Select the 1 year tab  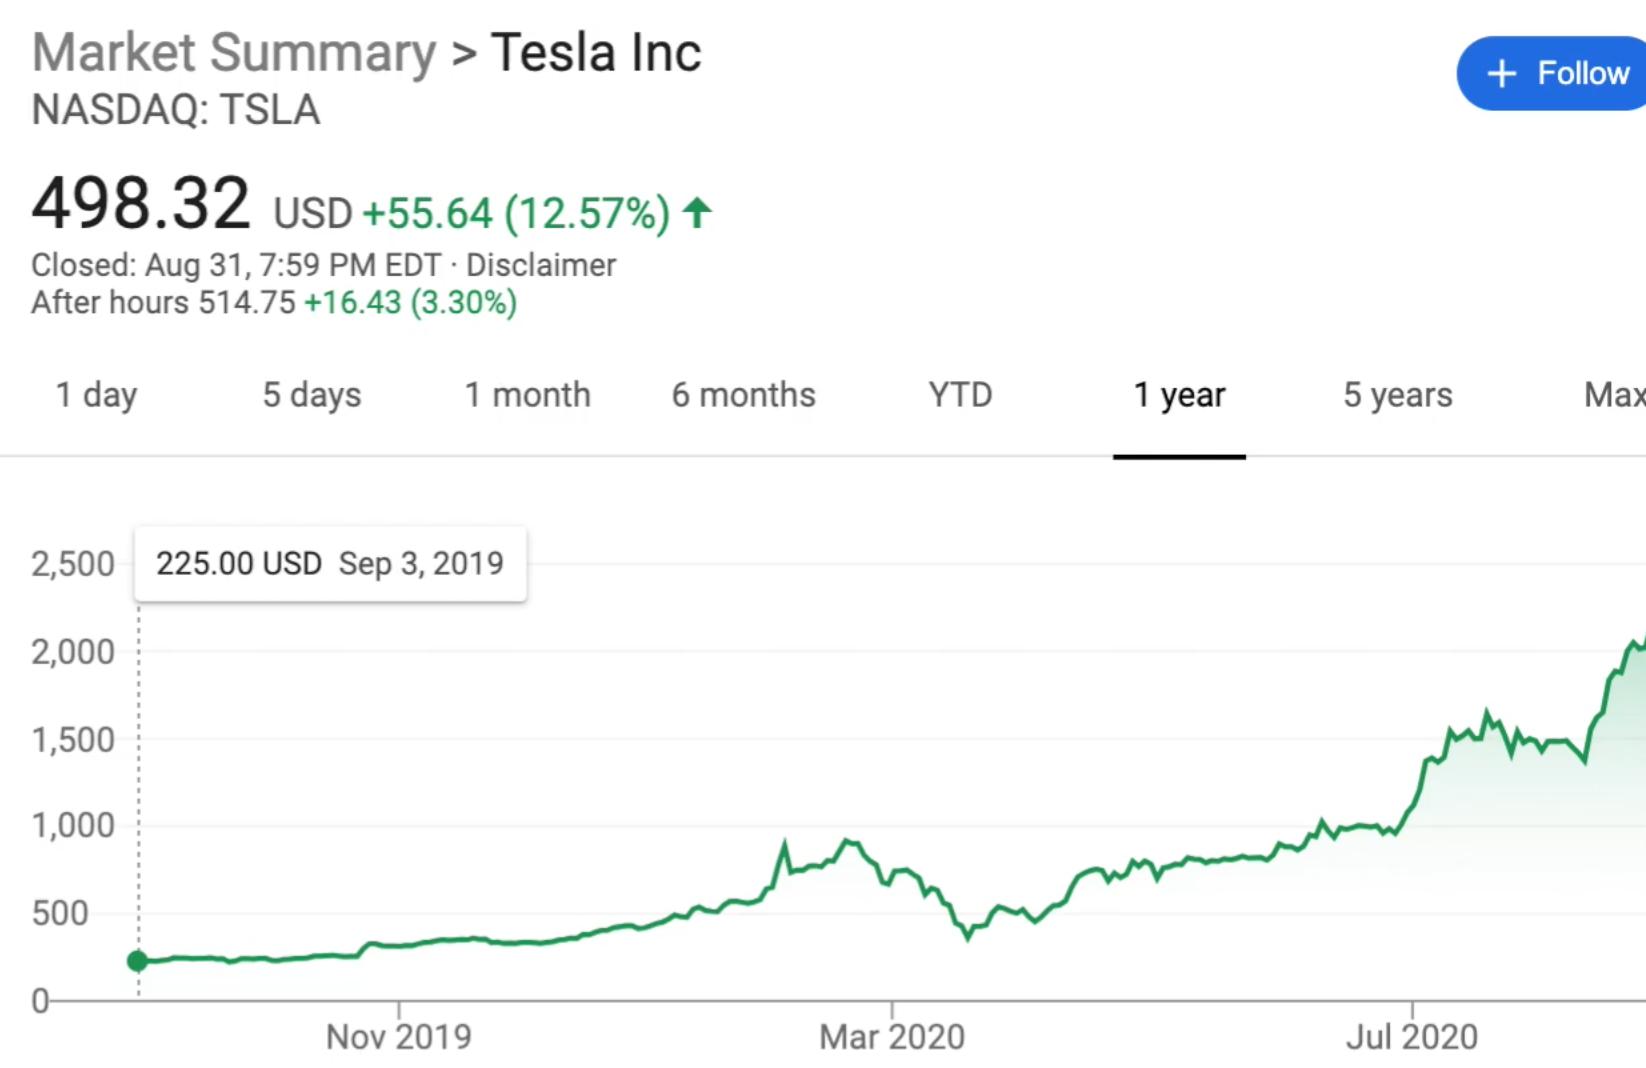tap(1179, 395)
